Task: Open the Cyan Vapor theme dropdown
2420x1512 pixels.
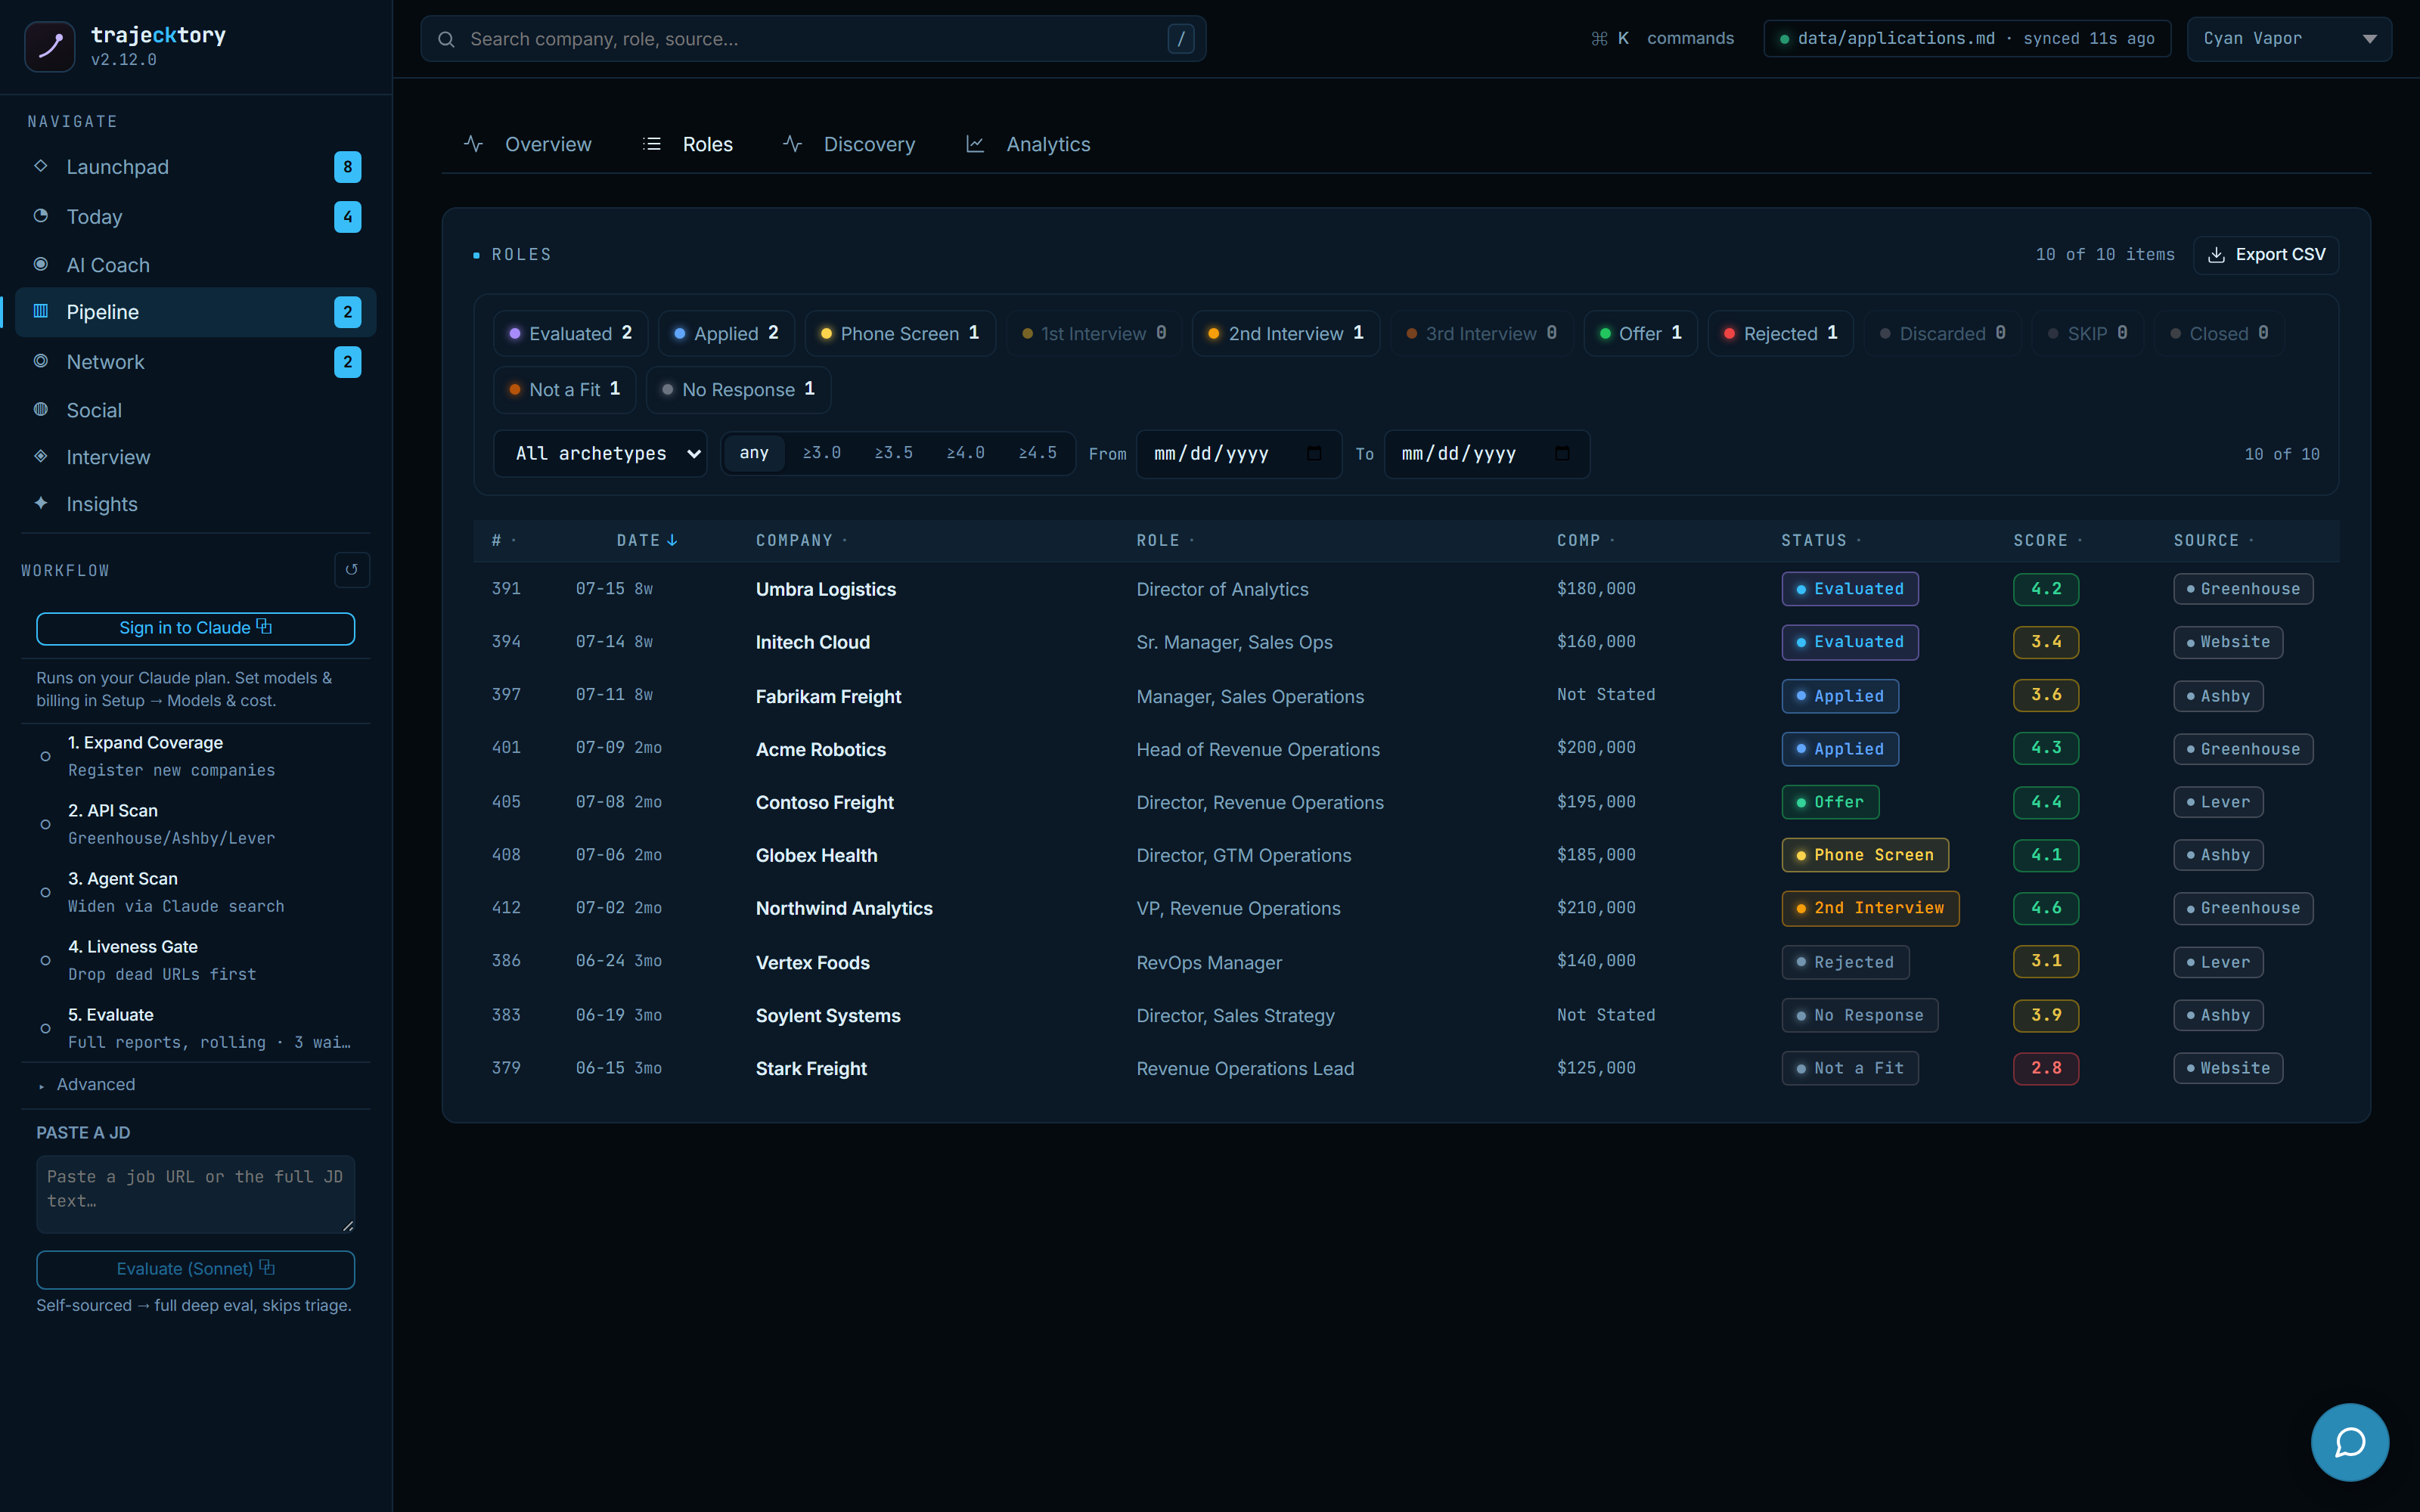Action: point(2289,39)
